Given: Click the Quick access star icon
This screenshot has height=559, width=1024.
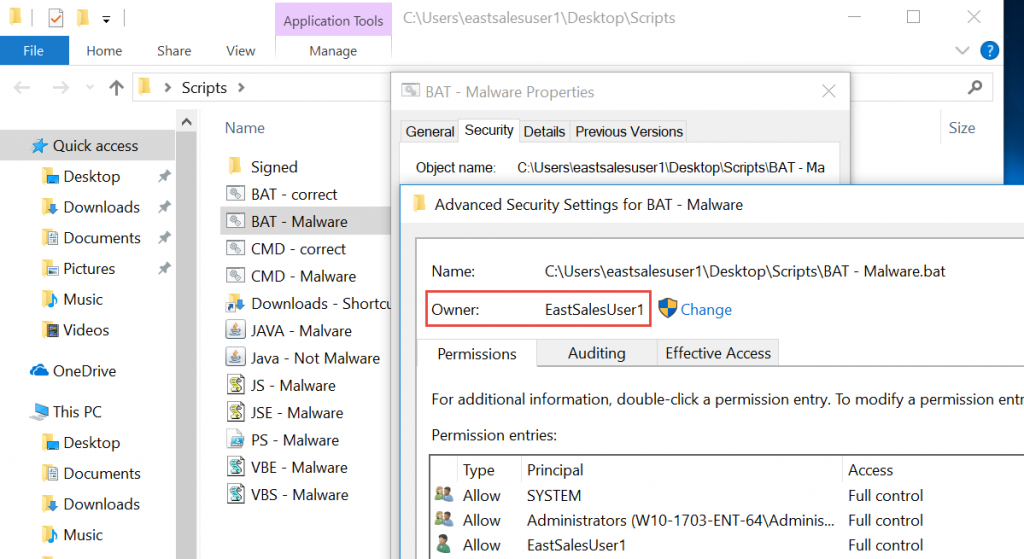Looking at the screenshot, I should pos(40,146).
